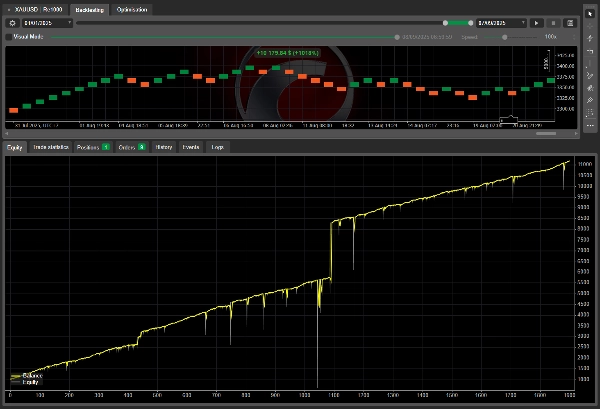Viewport: 600px width, 409px height.
Task: Start the backtest with play button
Action: coord(536,22)
